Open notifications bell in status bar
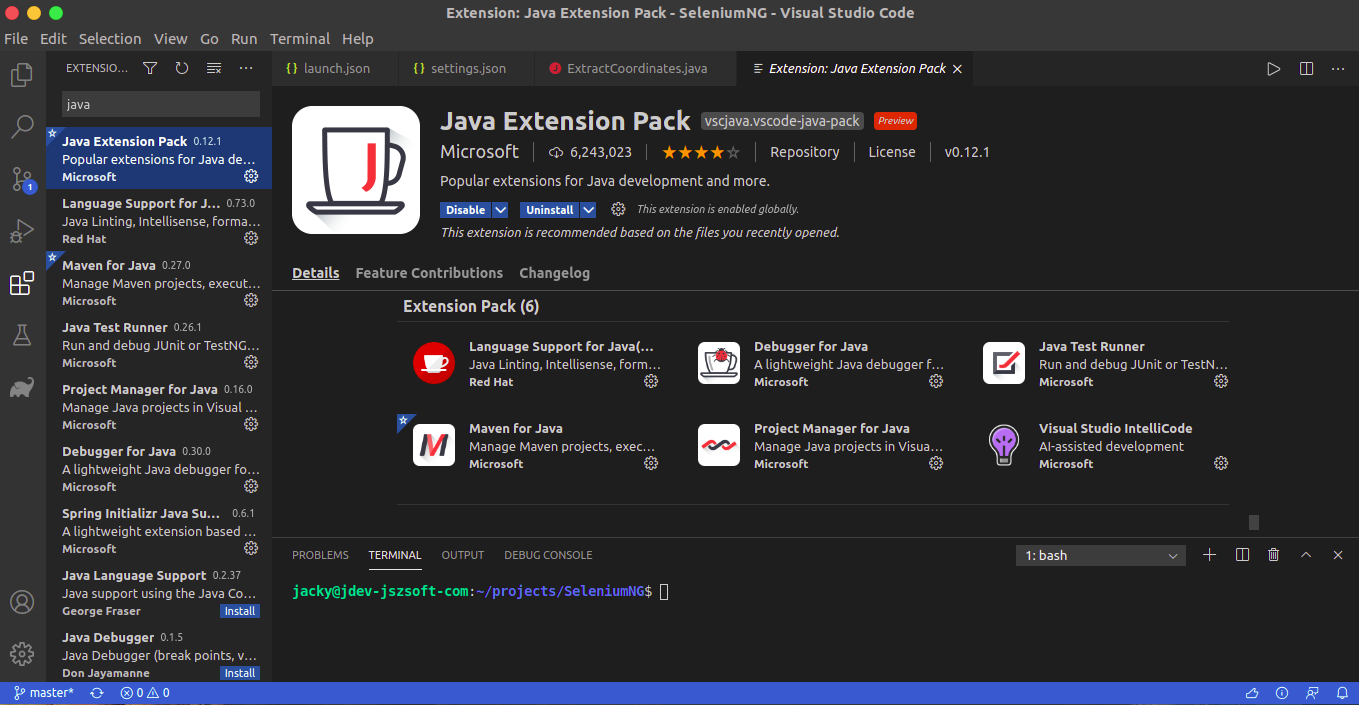The image size is (1359, 705). point(1341,693)
